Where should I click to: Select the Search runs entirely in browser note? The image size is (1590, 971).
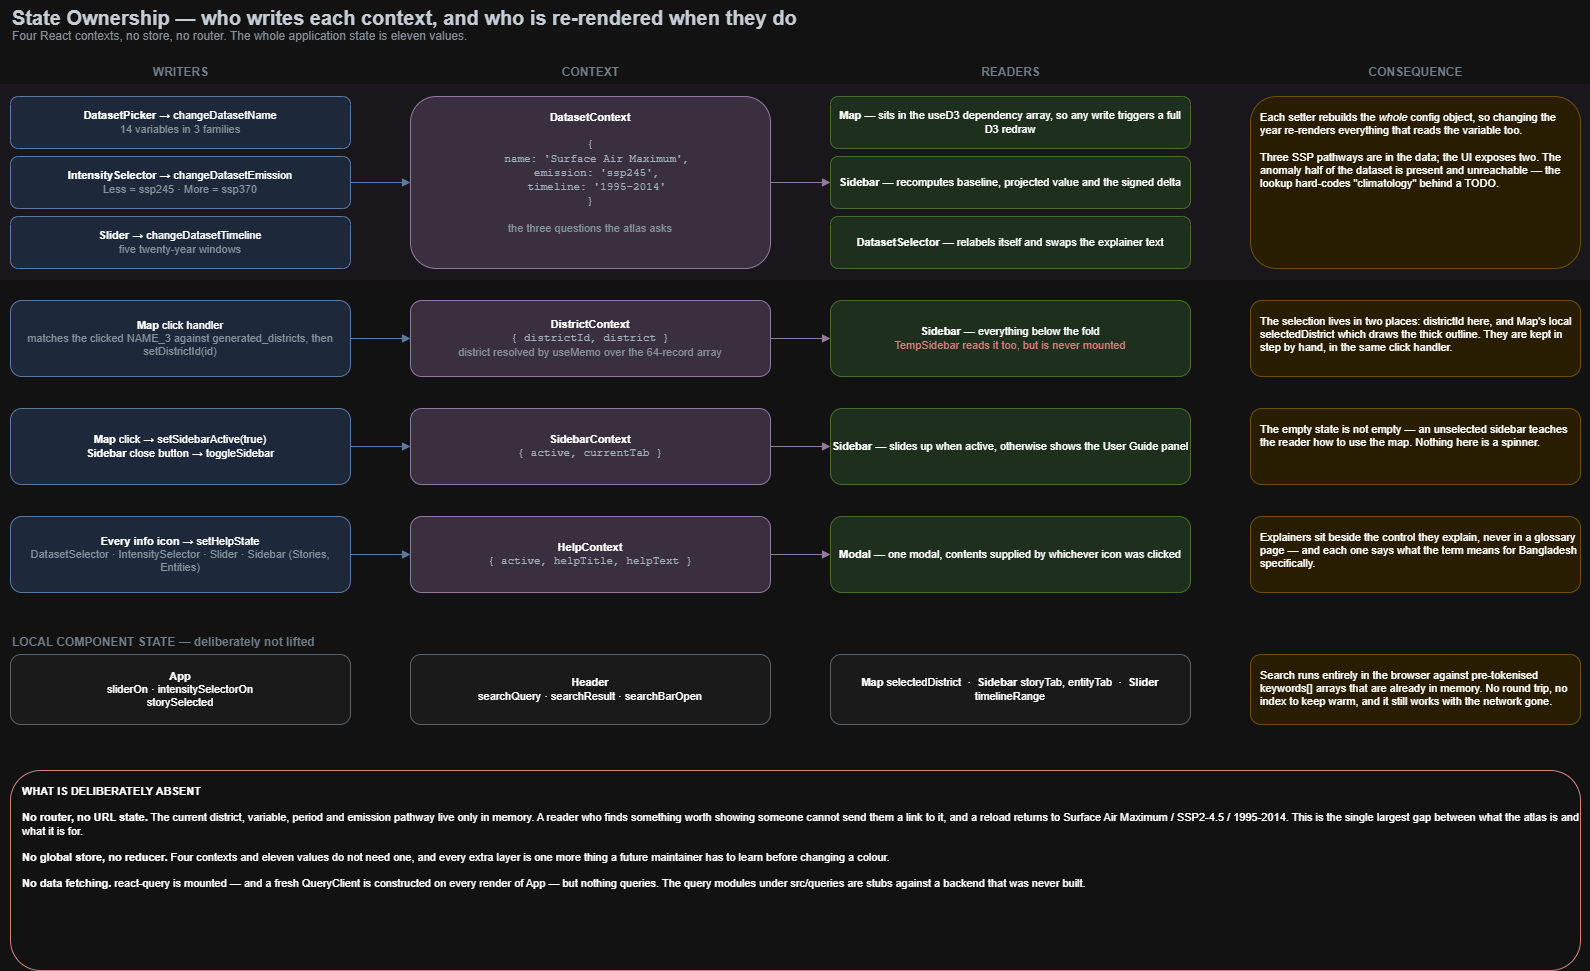point(1415,689)
